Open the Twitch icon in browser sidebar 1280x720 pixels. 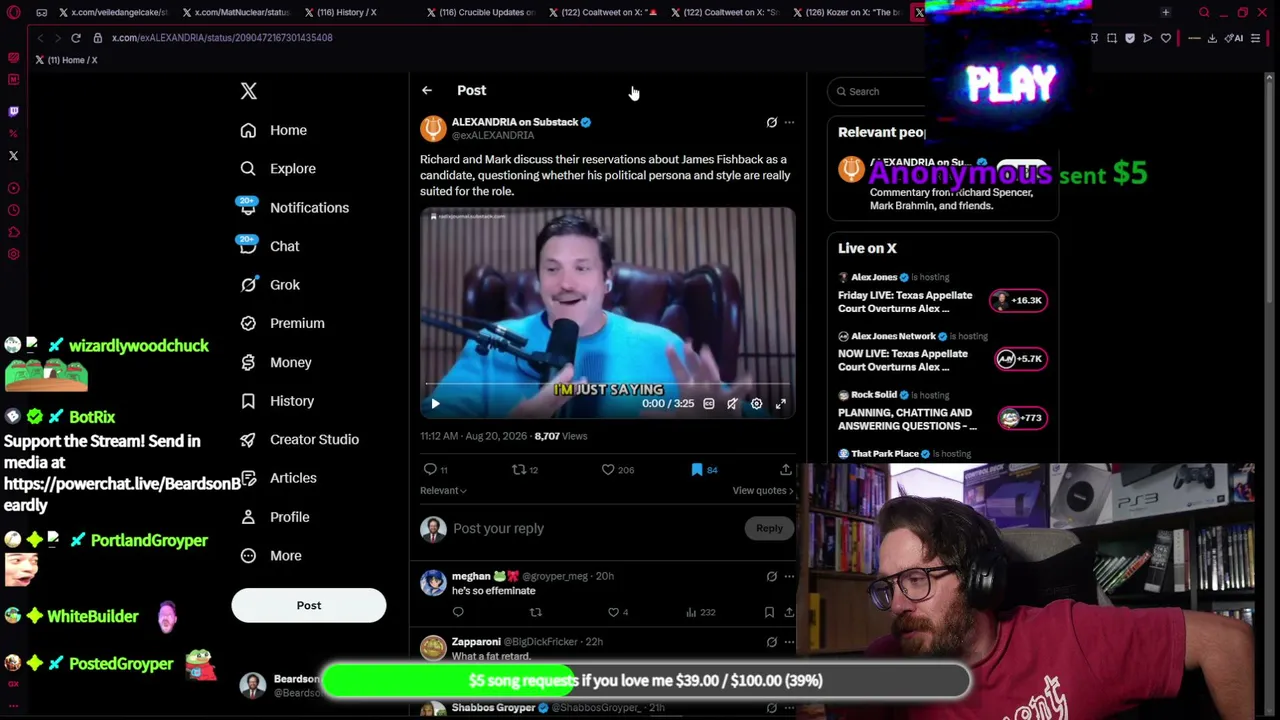tap(13, 111)
